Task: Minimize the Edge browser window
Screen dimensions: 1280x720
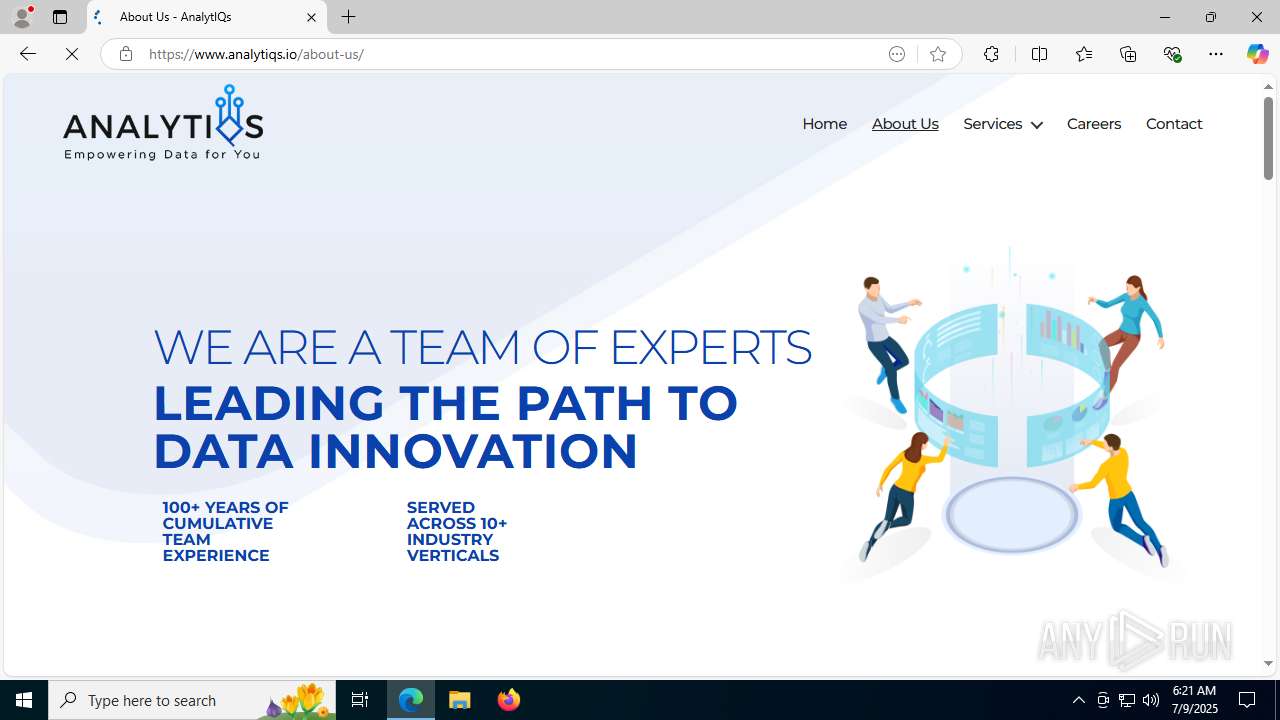Action: tap(1164, 17)
